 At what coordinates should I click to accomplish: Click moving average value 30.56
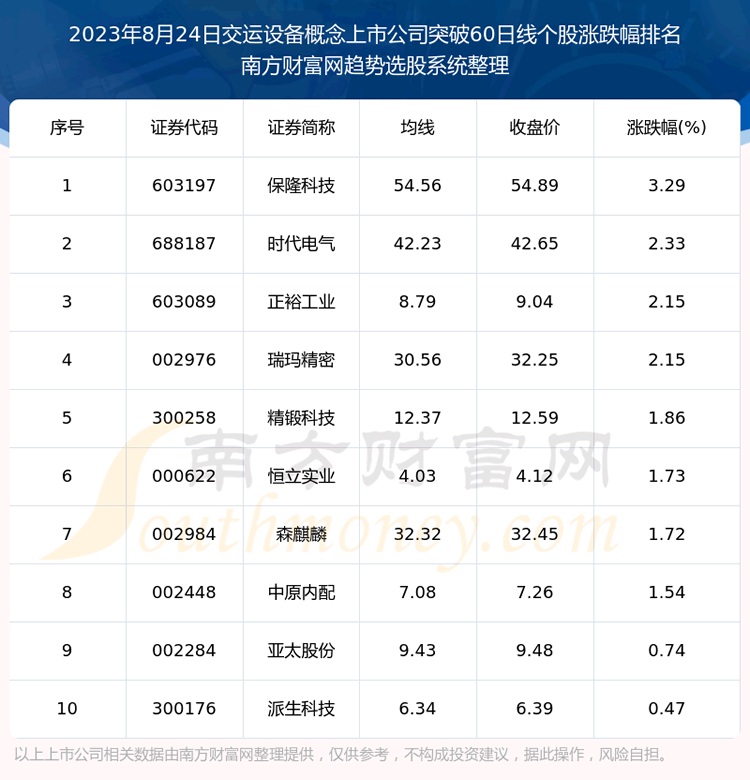pyautogui.click(x=417, y=360)
